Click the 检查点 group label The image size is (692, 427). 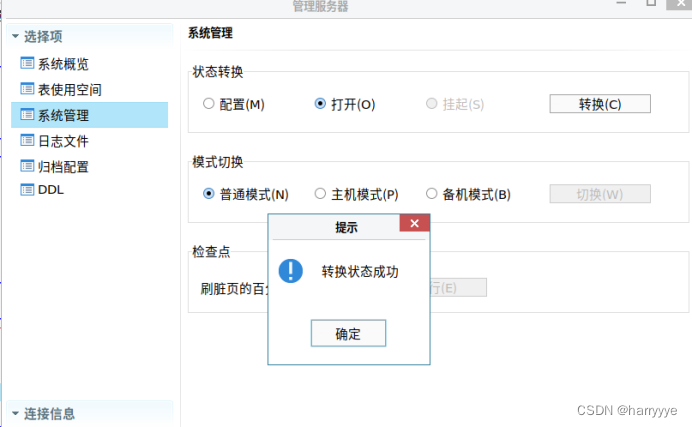point(211,251)
